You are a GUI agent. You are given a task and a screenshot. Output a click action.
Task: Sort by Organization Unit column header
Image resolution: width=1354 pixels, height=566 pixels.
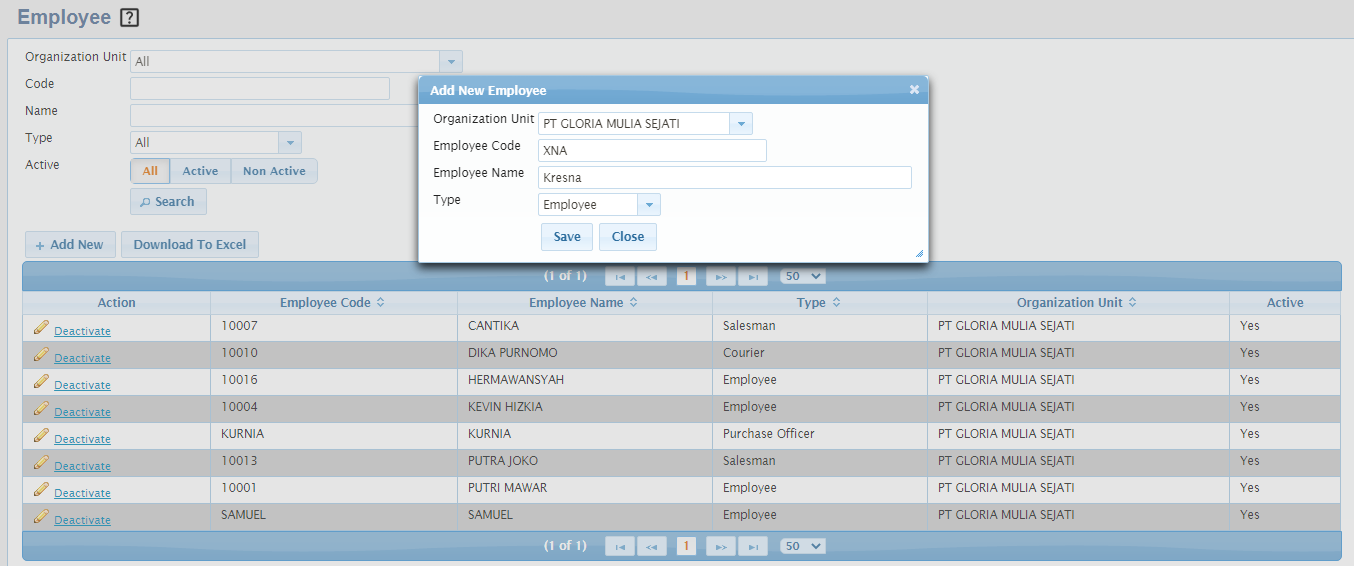(1077, 303)
